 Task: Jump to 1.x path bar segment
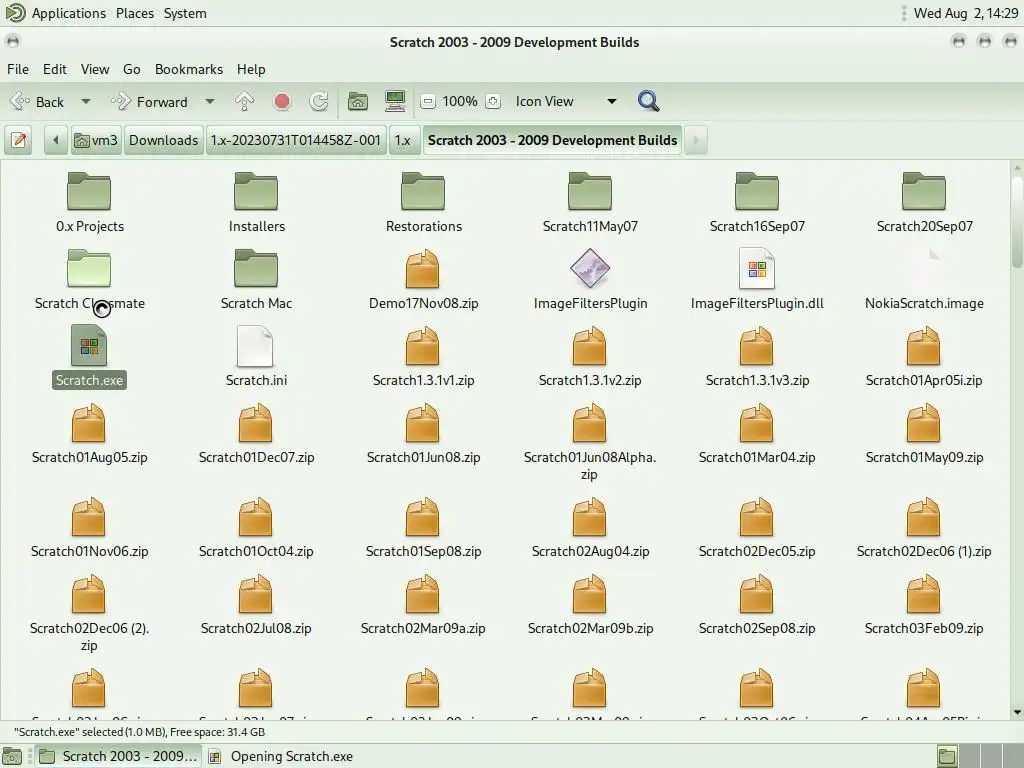[403, 140]
